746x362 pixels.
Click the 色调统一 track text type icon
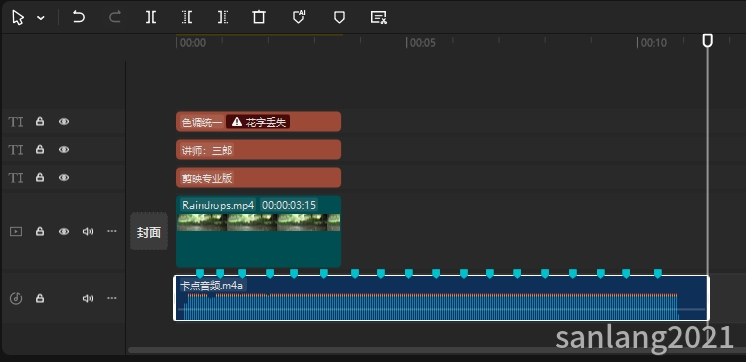pyautogui.click(x=16, y=122)
